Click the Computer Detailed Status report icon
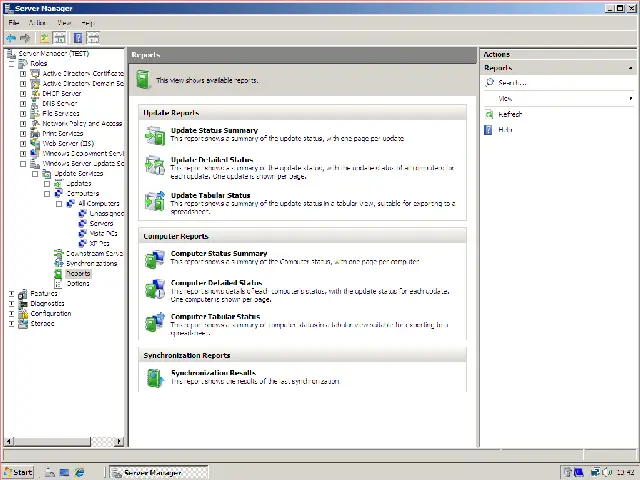The image size is (640, 480). [155, 289]
